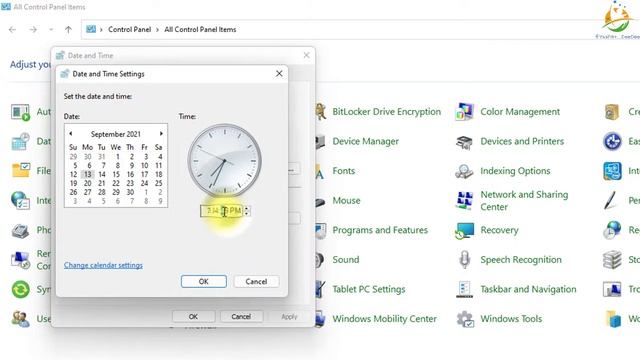Select Control Panel in the breadcrumb

pyautogui.click(x=129, y=29)
